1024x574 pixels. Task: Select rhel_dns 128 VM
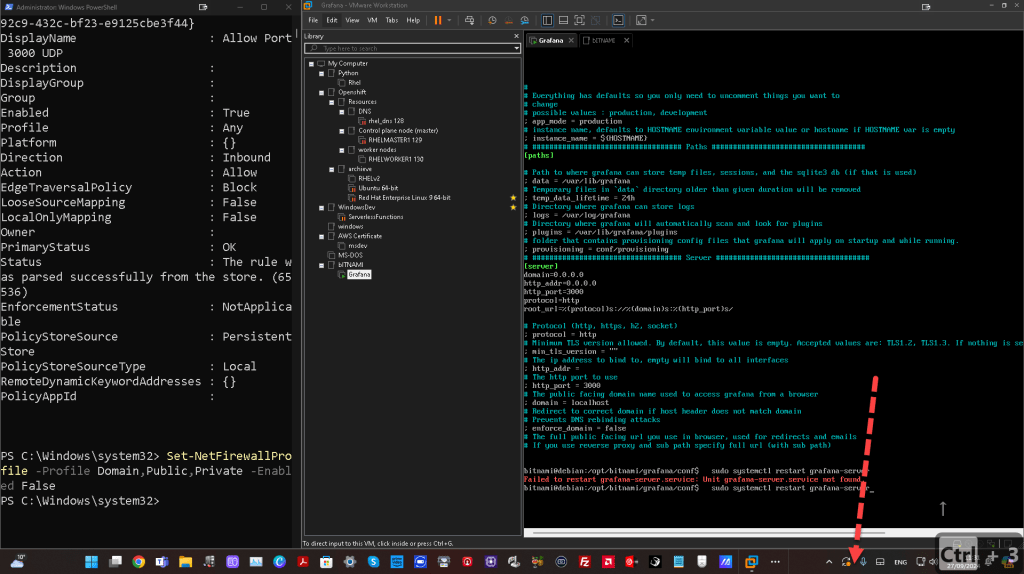[x=385, y=121]
